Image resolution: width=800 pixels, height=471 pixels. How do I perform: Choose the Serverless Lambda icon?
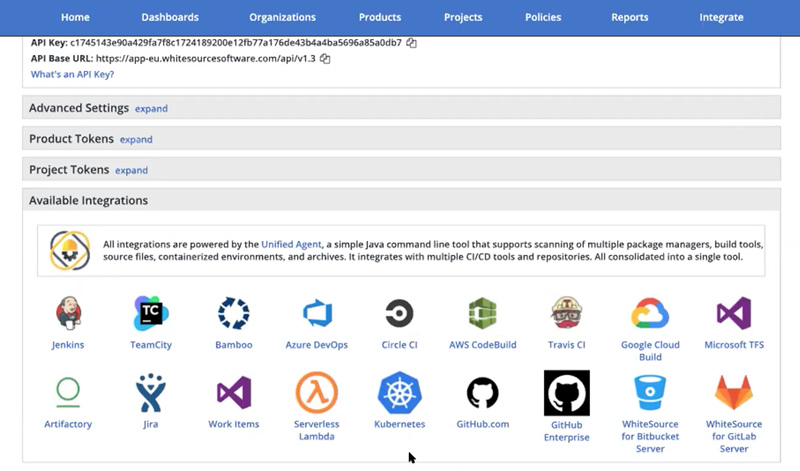coord(317,392)
